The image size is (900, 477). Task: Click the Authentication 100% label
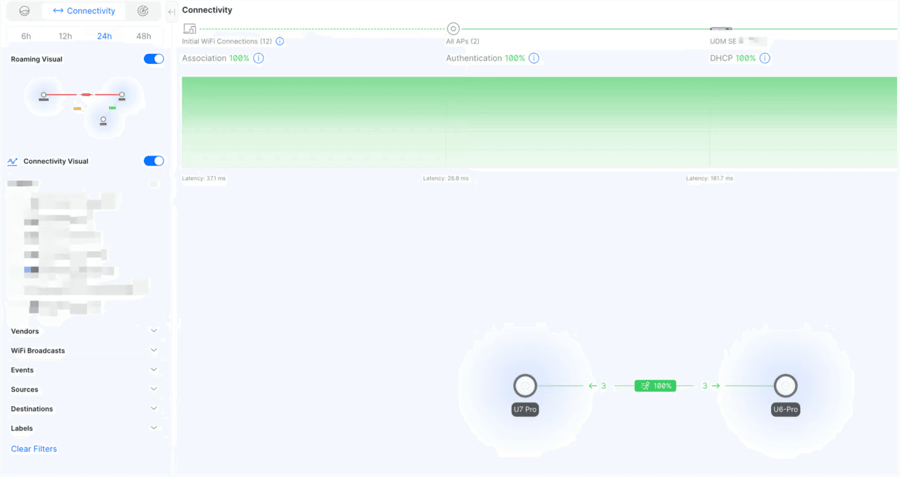click(486, 58)
